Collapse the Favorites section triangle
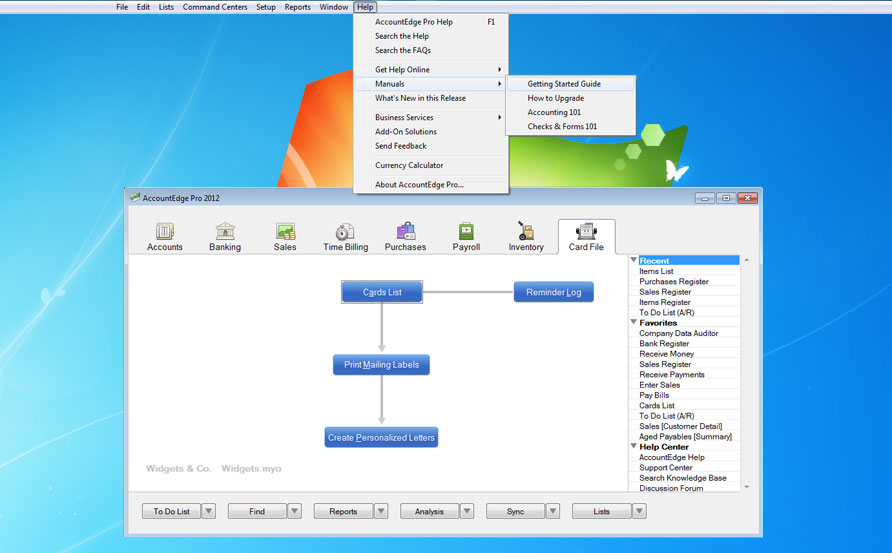 pyautogui.click(x=633, y=322)
